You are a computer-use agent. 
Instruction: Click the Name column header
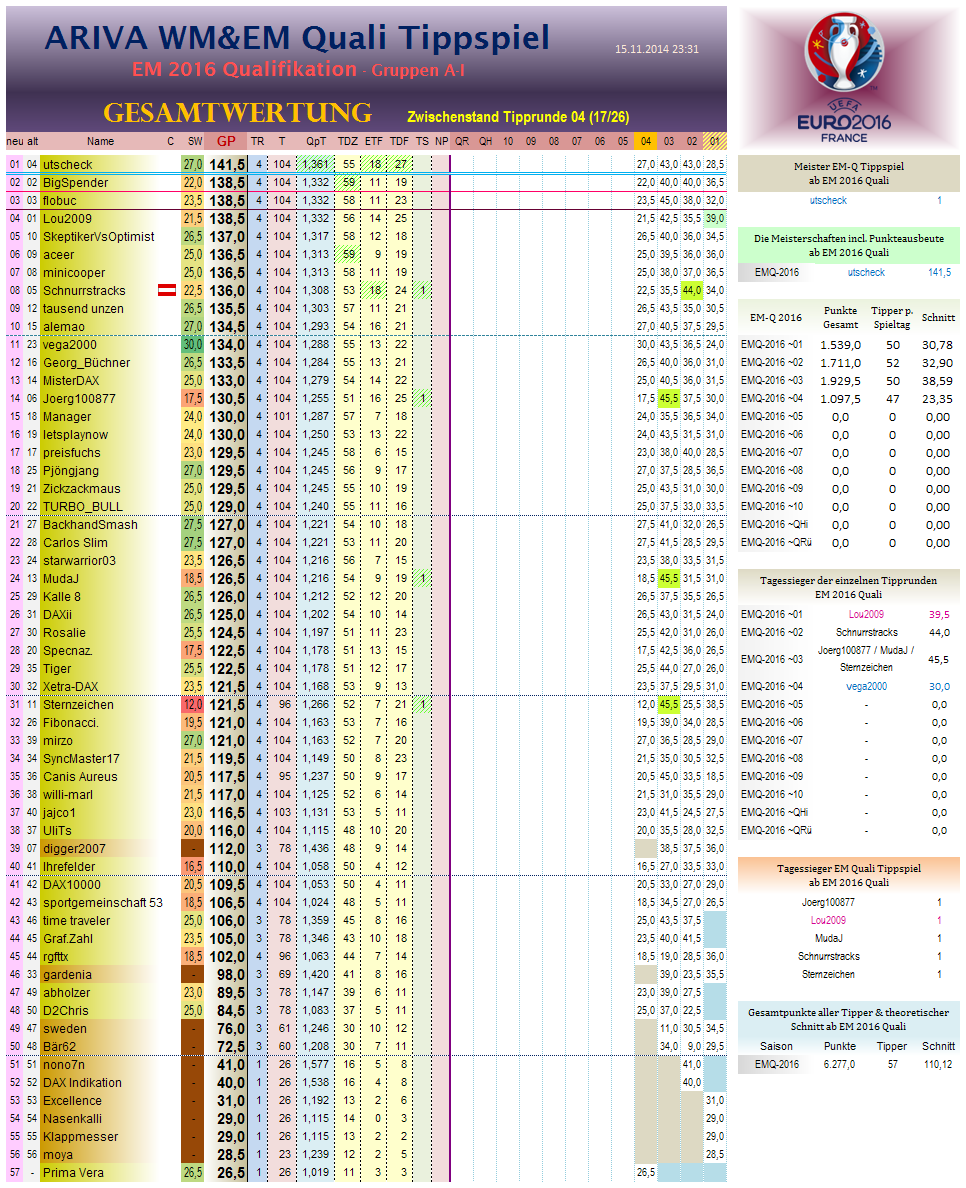[x=100, y=141]
